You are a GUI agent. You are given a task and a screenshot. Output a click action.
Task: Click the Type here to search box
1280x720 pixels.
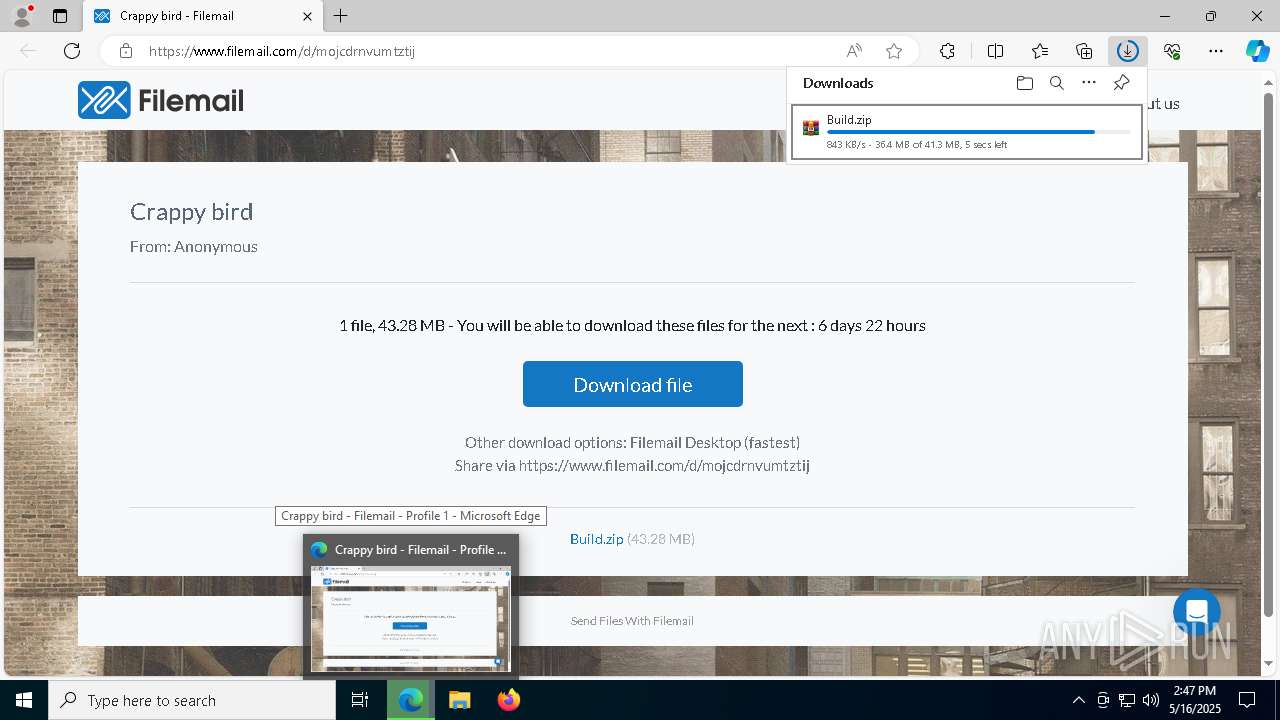192,700
